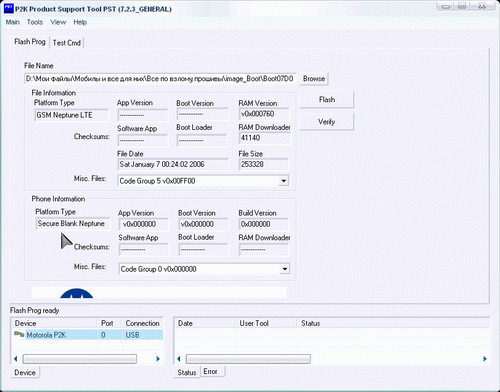Click the File Date Sat January 7 field
Viewport: 500px width, 392px height.
(x=173, y=164)
